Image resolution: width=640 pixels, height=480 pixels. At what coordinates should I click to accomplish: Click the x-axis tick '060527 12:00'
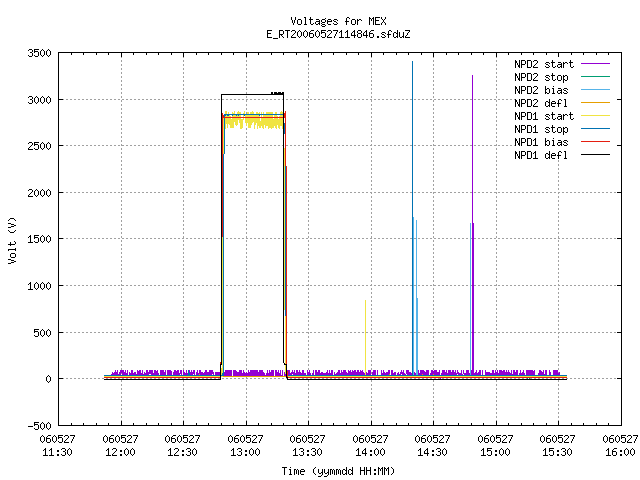pyautogui.click(x=120, y=446)
